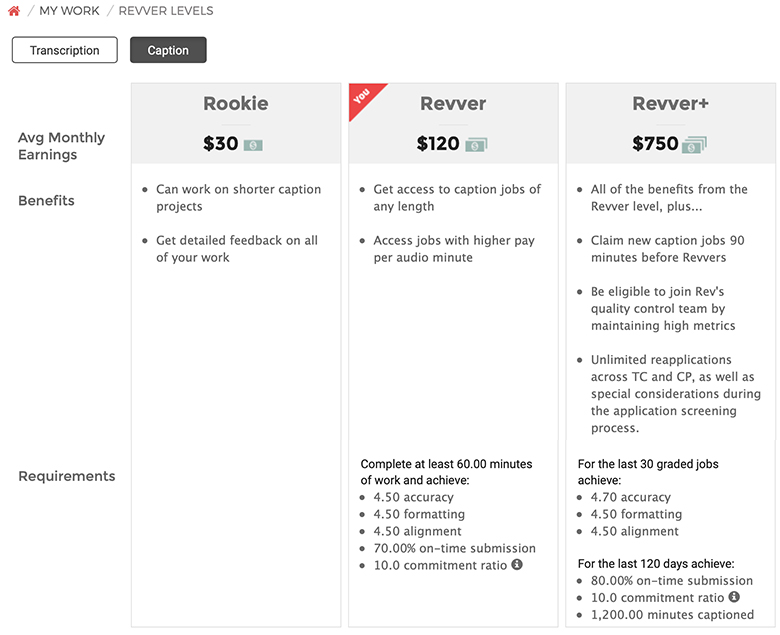Click the $750 average earnings amount
Viewport: 780px width, 635px height.
pos(655,144)
